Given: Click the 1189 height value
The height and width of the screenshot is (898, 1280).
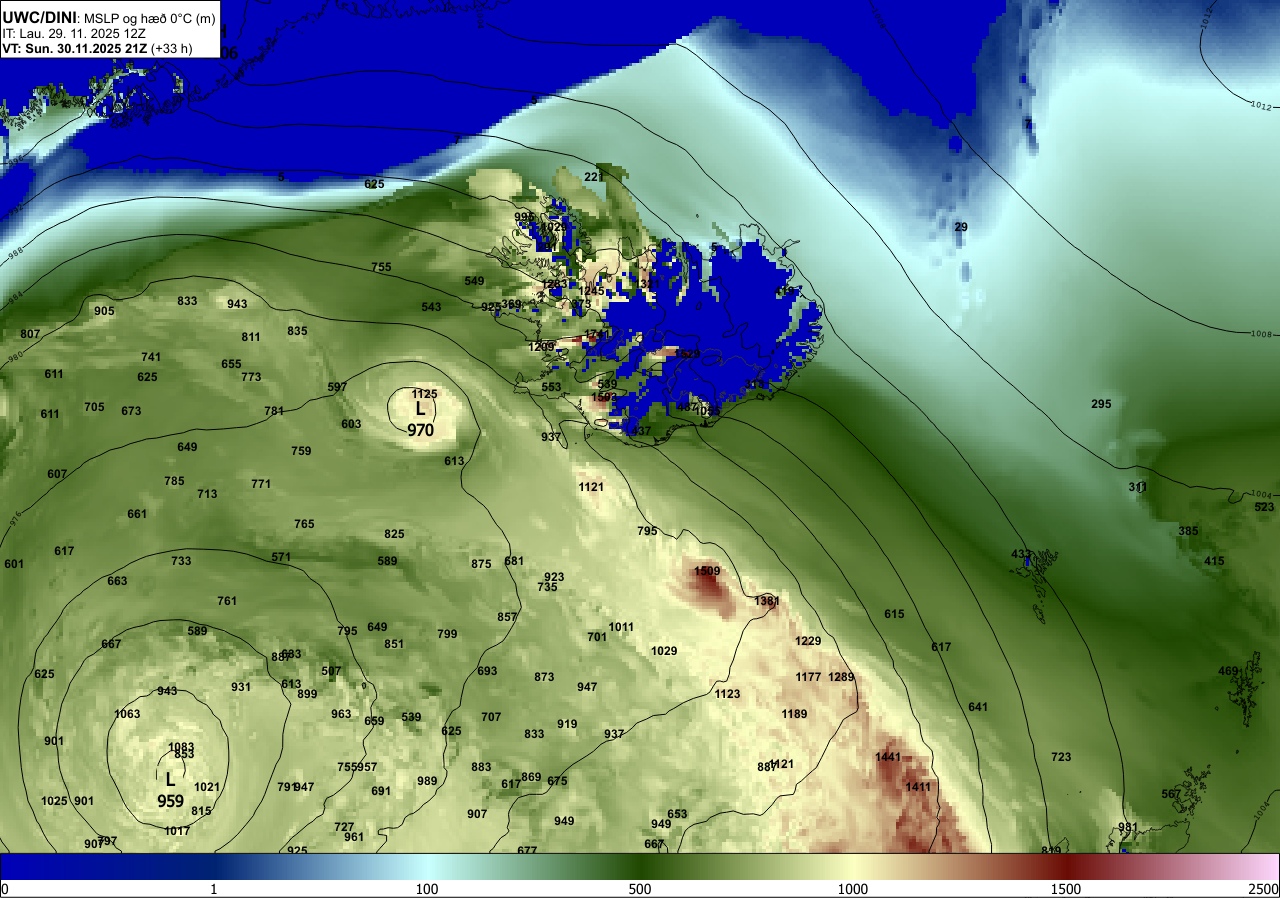Looking at the screenshot, I should 794,714.
